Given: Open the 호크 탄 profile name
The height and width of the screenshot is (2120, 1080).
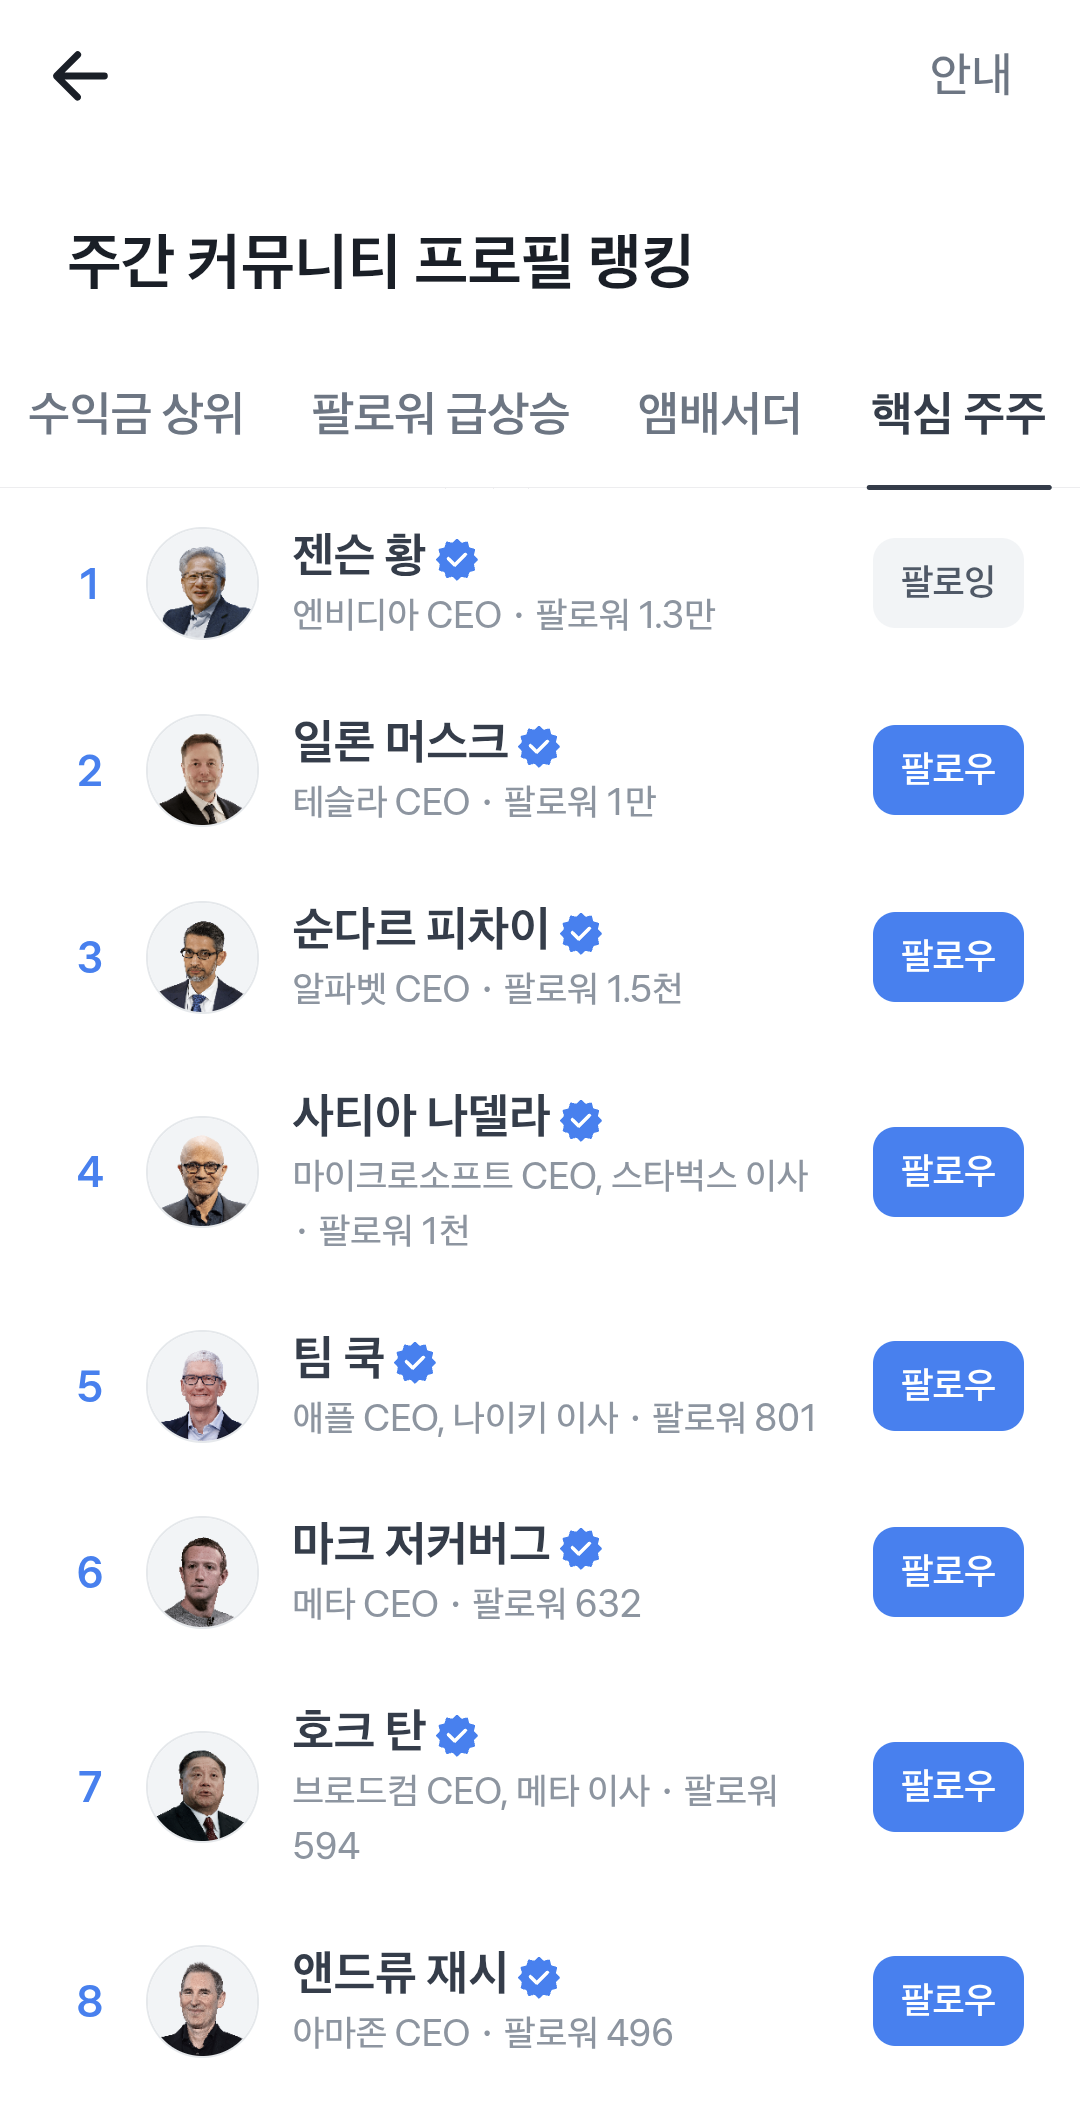Looking at the screenshot, I should click(x=359, y=1731).
